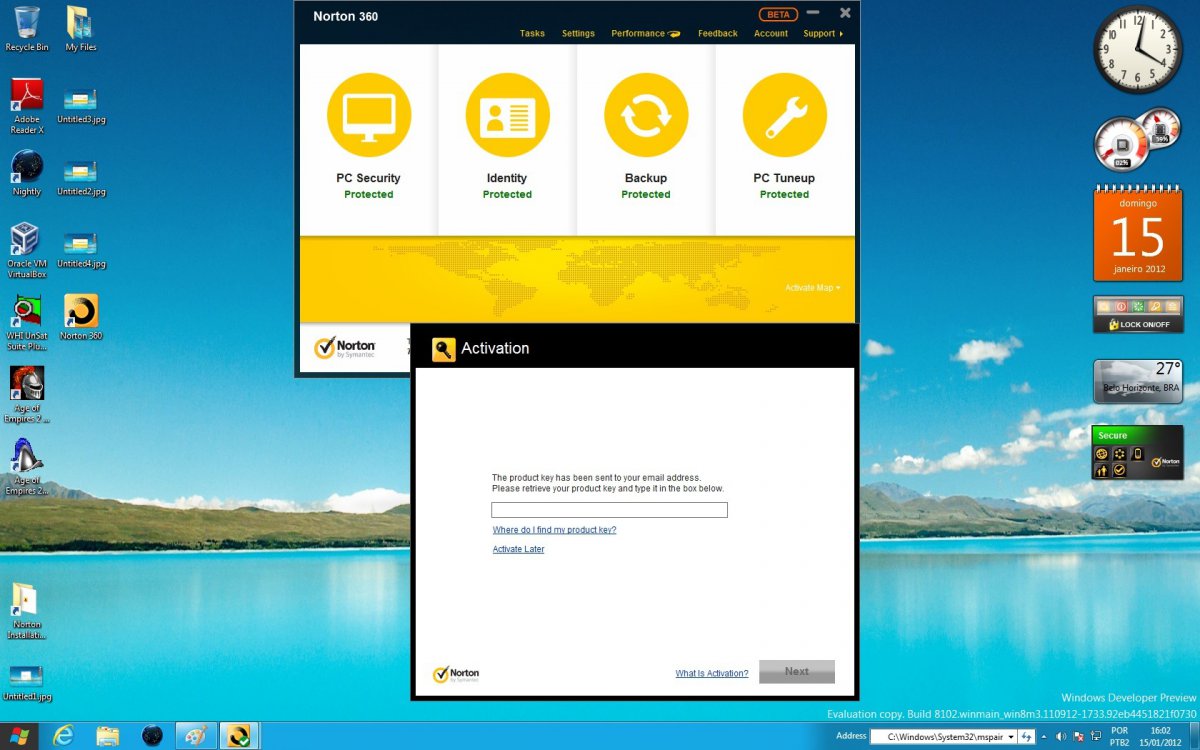1200x750 pixels.
Task: Launch the Nightly browser desktop shortcut
Action: coord(27,172)
